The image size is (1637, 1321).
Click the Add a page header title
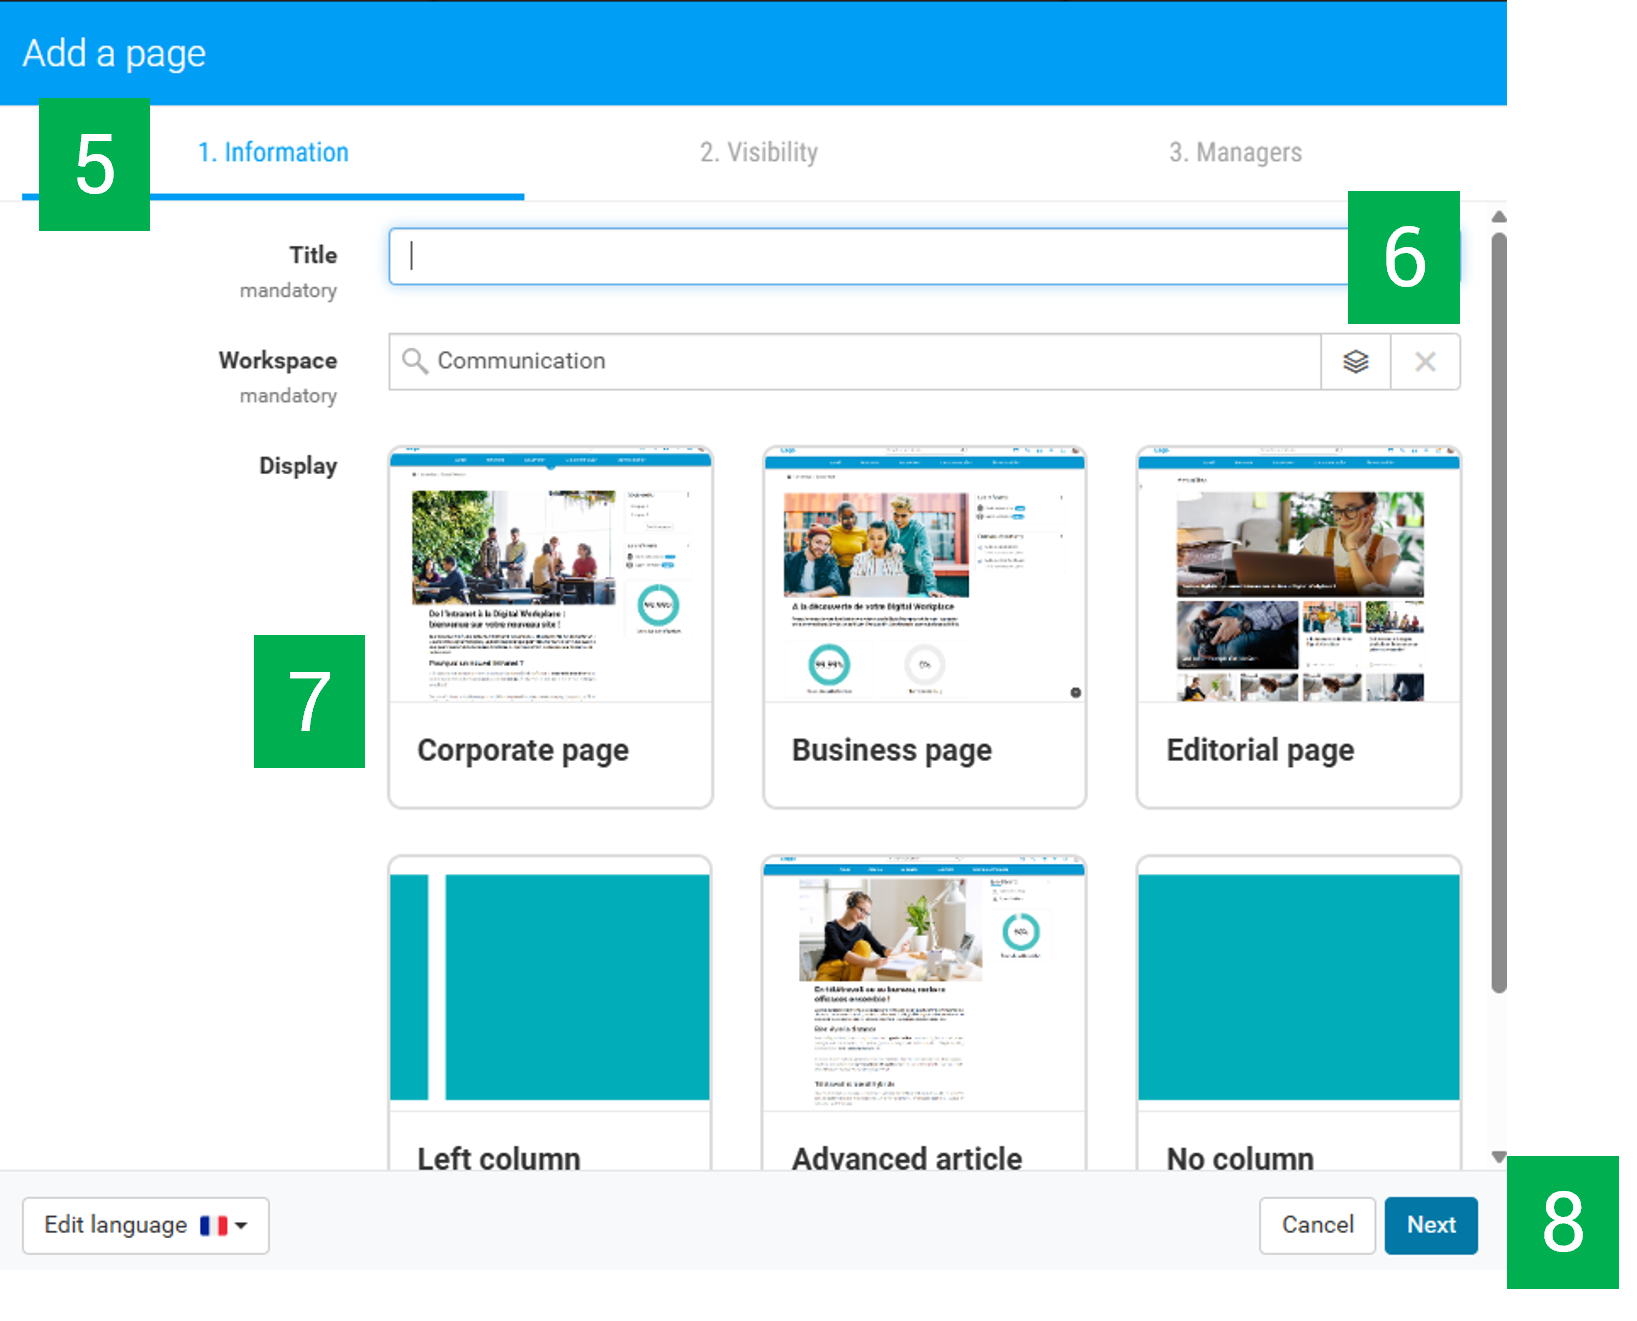click(x=114, y=53)
